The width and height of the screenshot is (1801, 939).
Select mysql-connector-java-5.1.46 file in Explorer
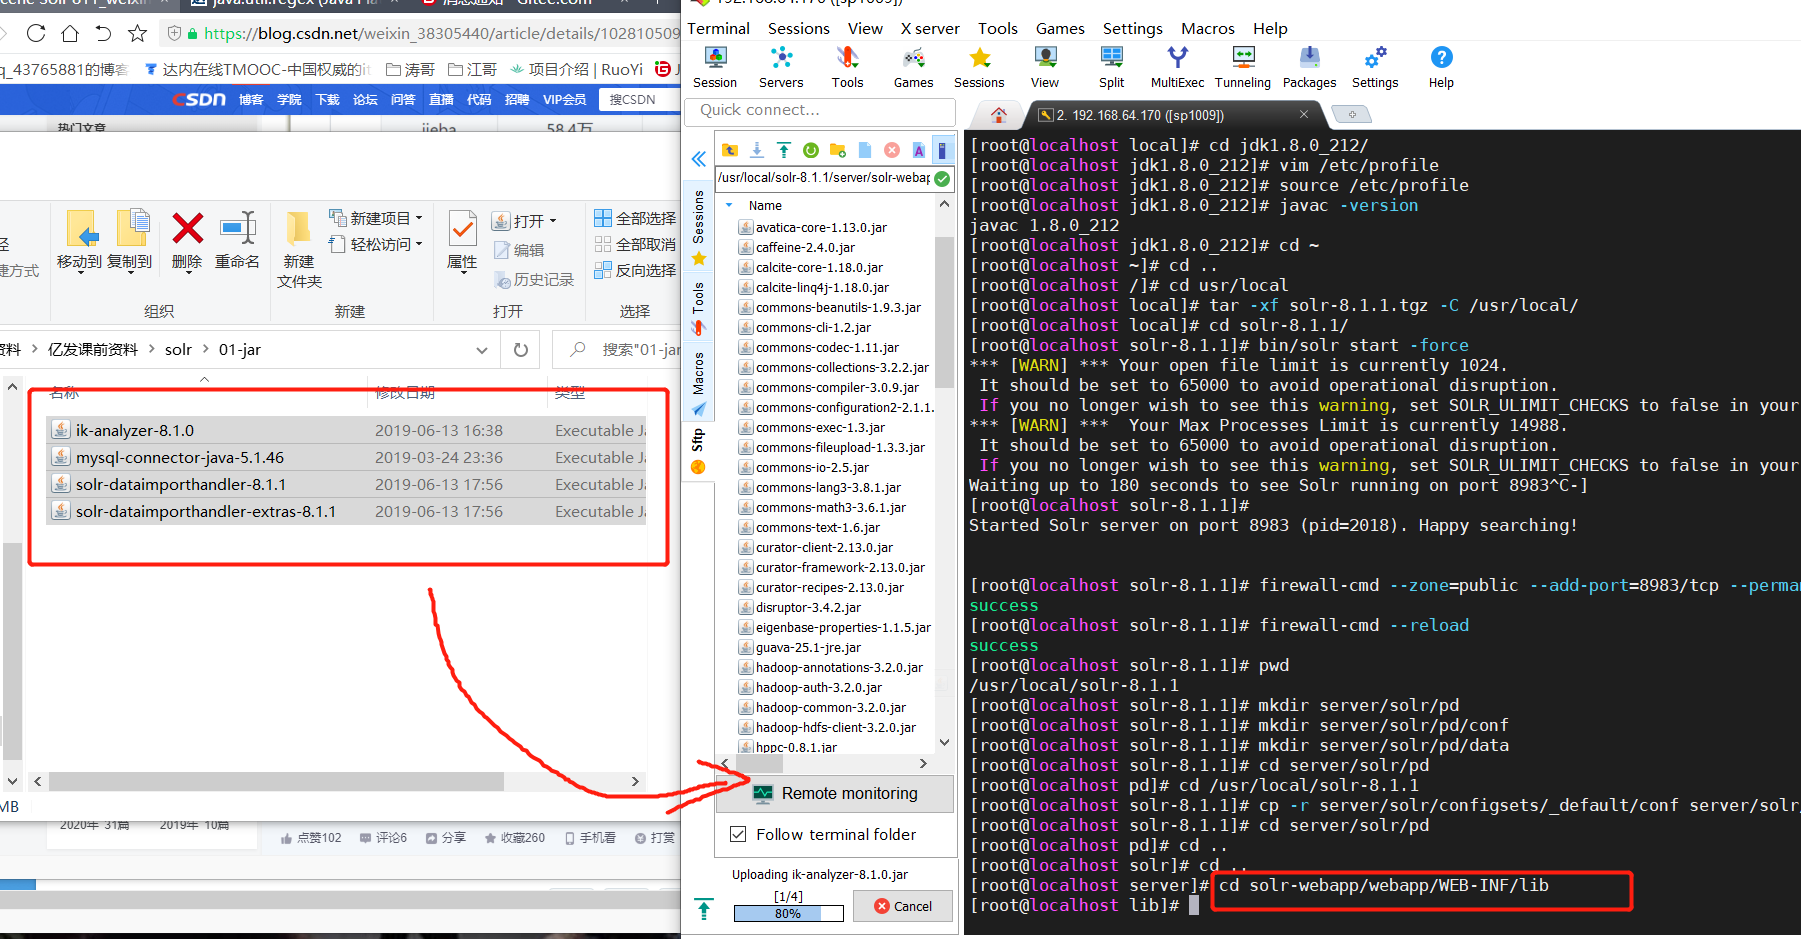pos(346,457)
